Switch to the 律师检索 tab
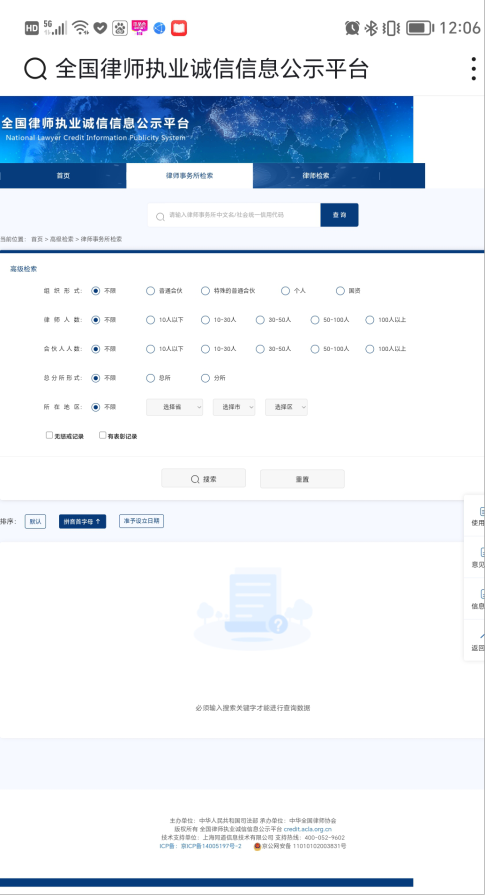This screenshot has width=485, height=895. pos(316,176)
